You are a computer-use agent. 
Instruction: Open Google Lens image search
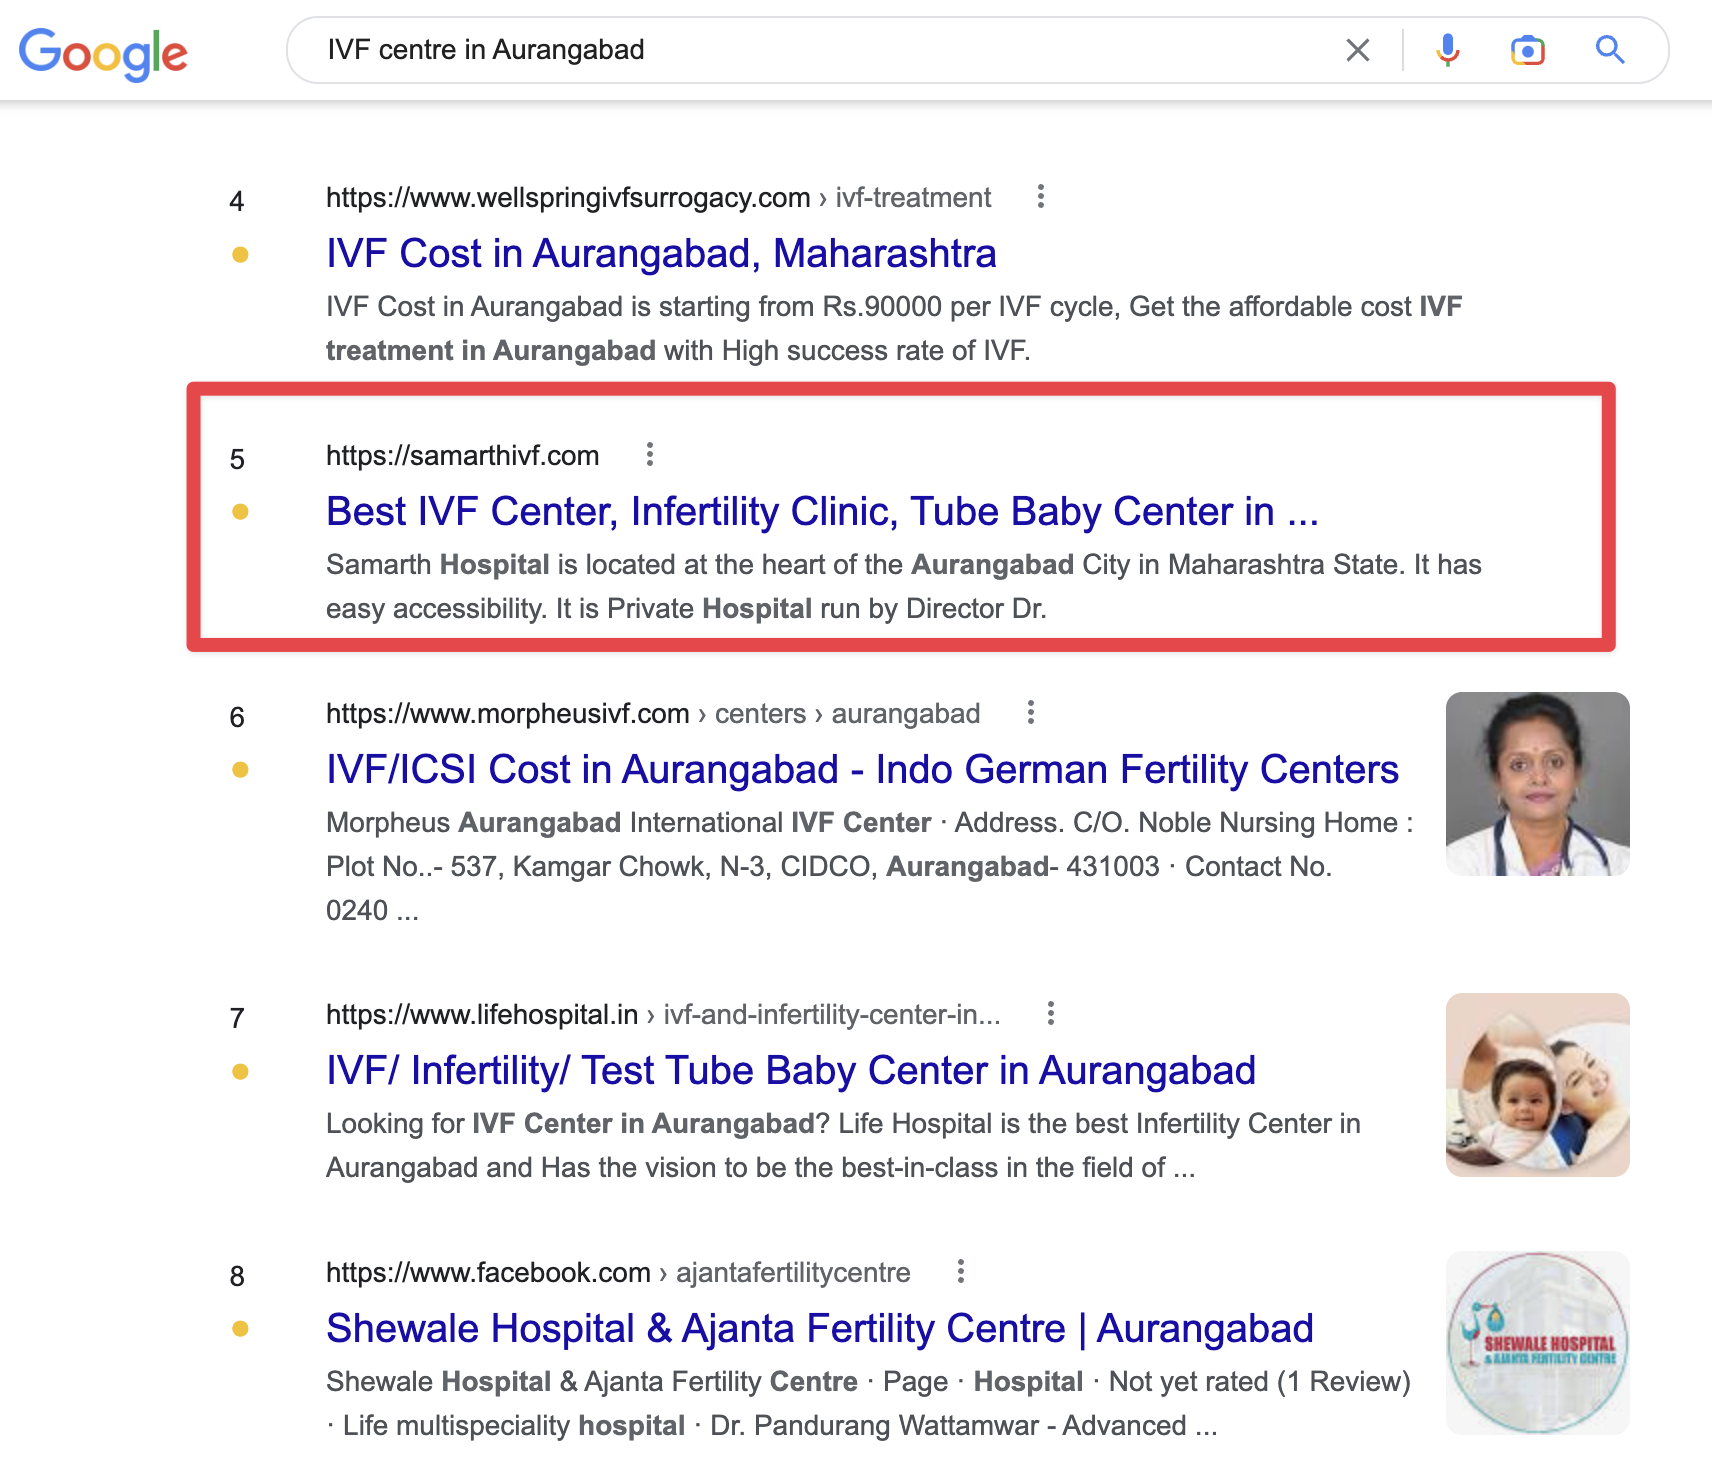[x=1527, y=50]
